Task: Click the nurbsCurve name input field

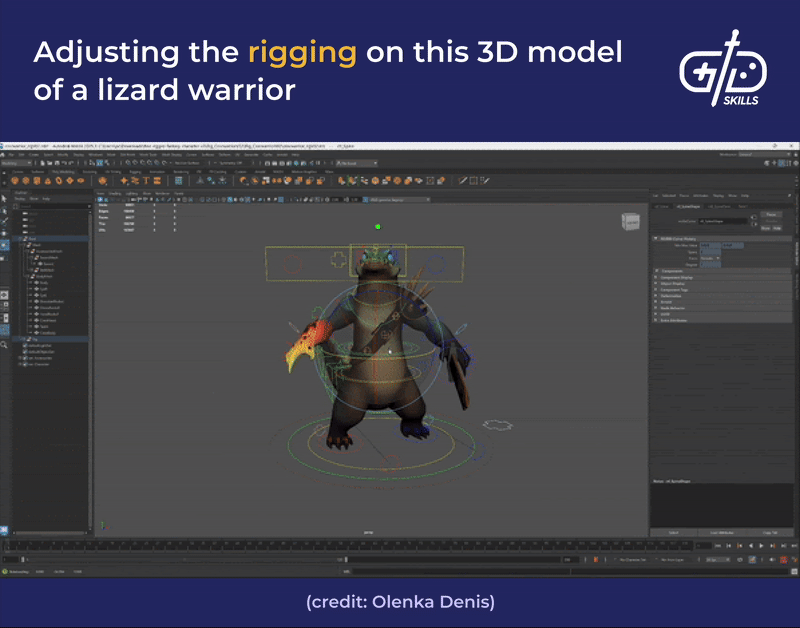Action: [723, 221]
